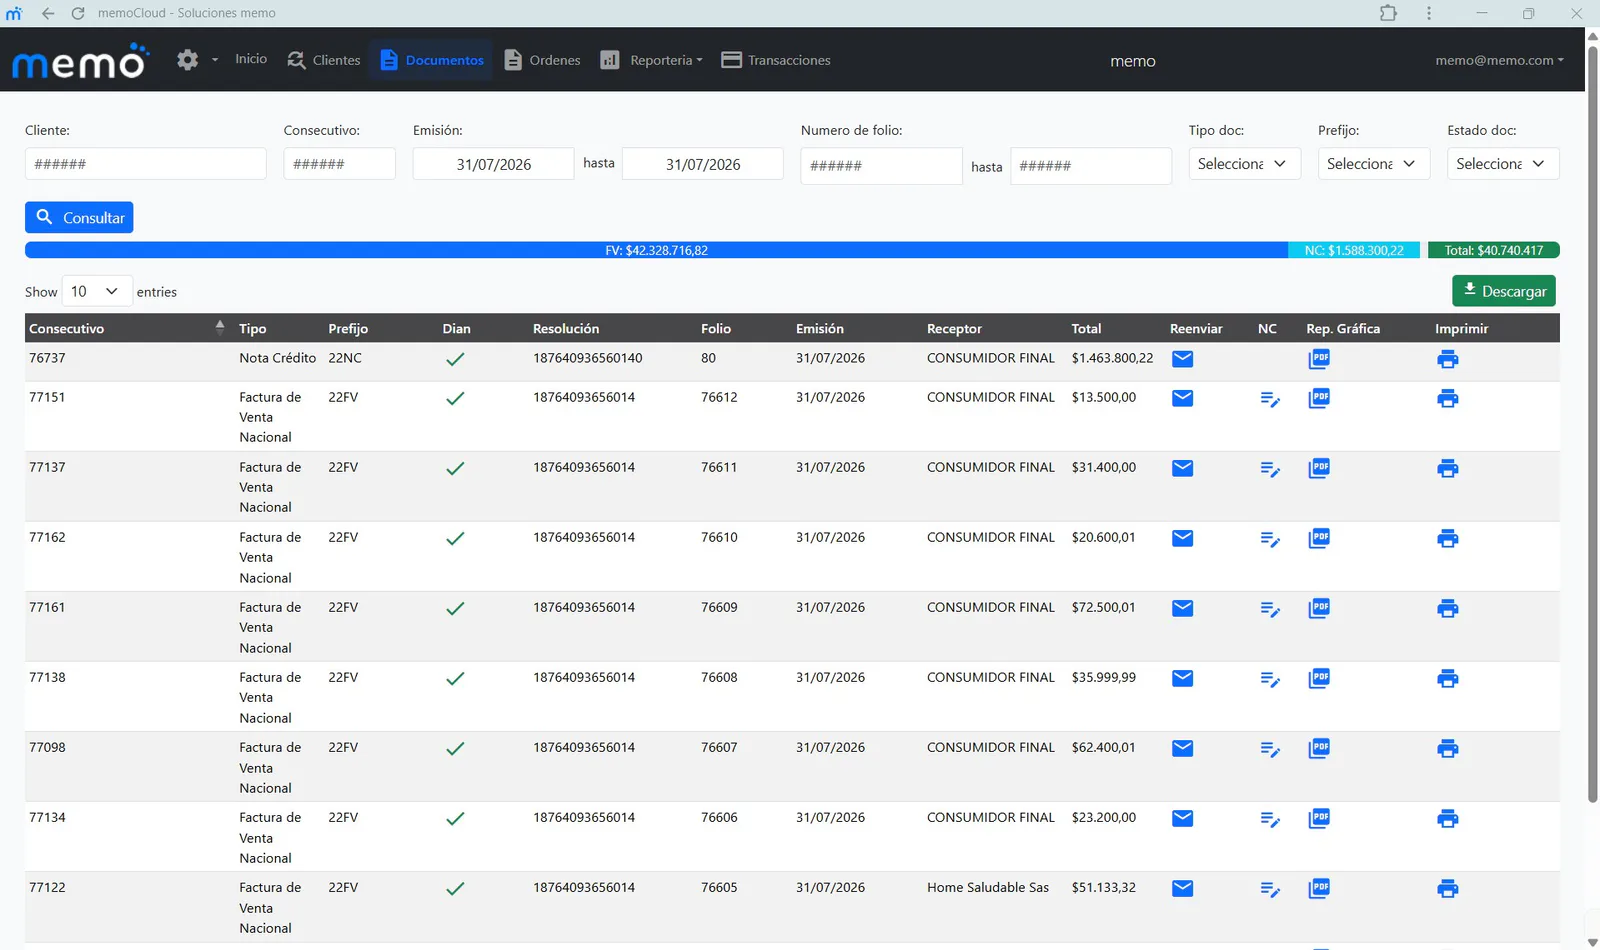Print the Nota Crédito 76737 row
Viewport: 1600px width, 950px height.
tap(1447, 360)
